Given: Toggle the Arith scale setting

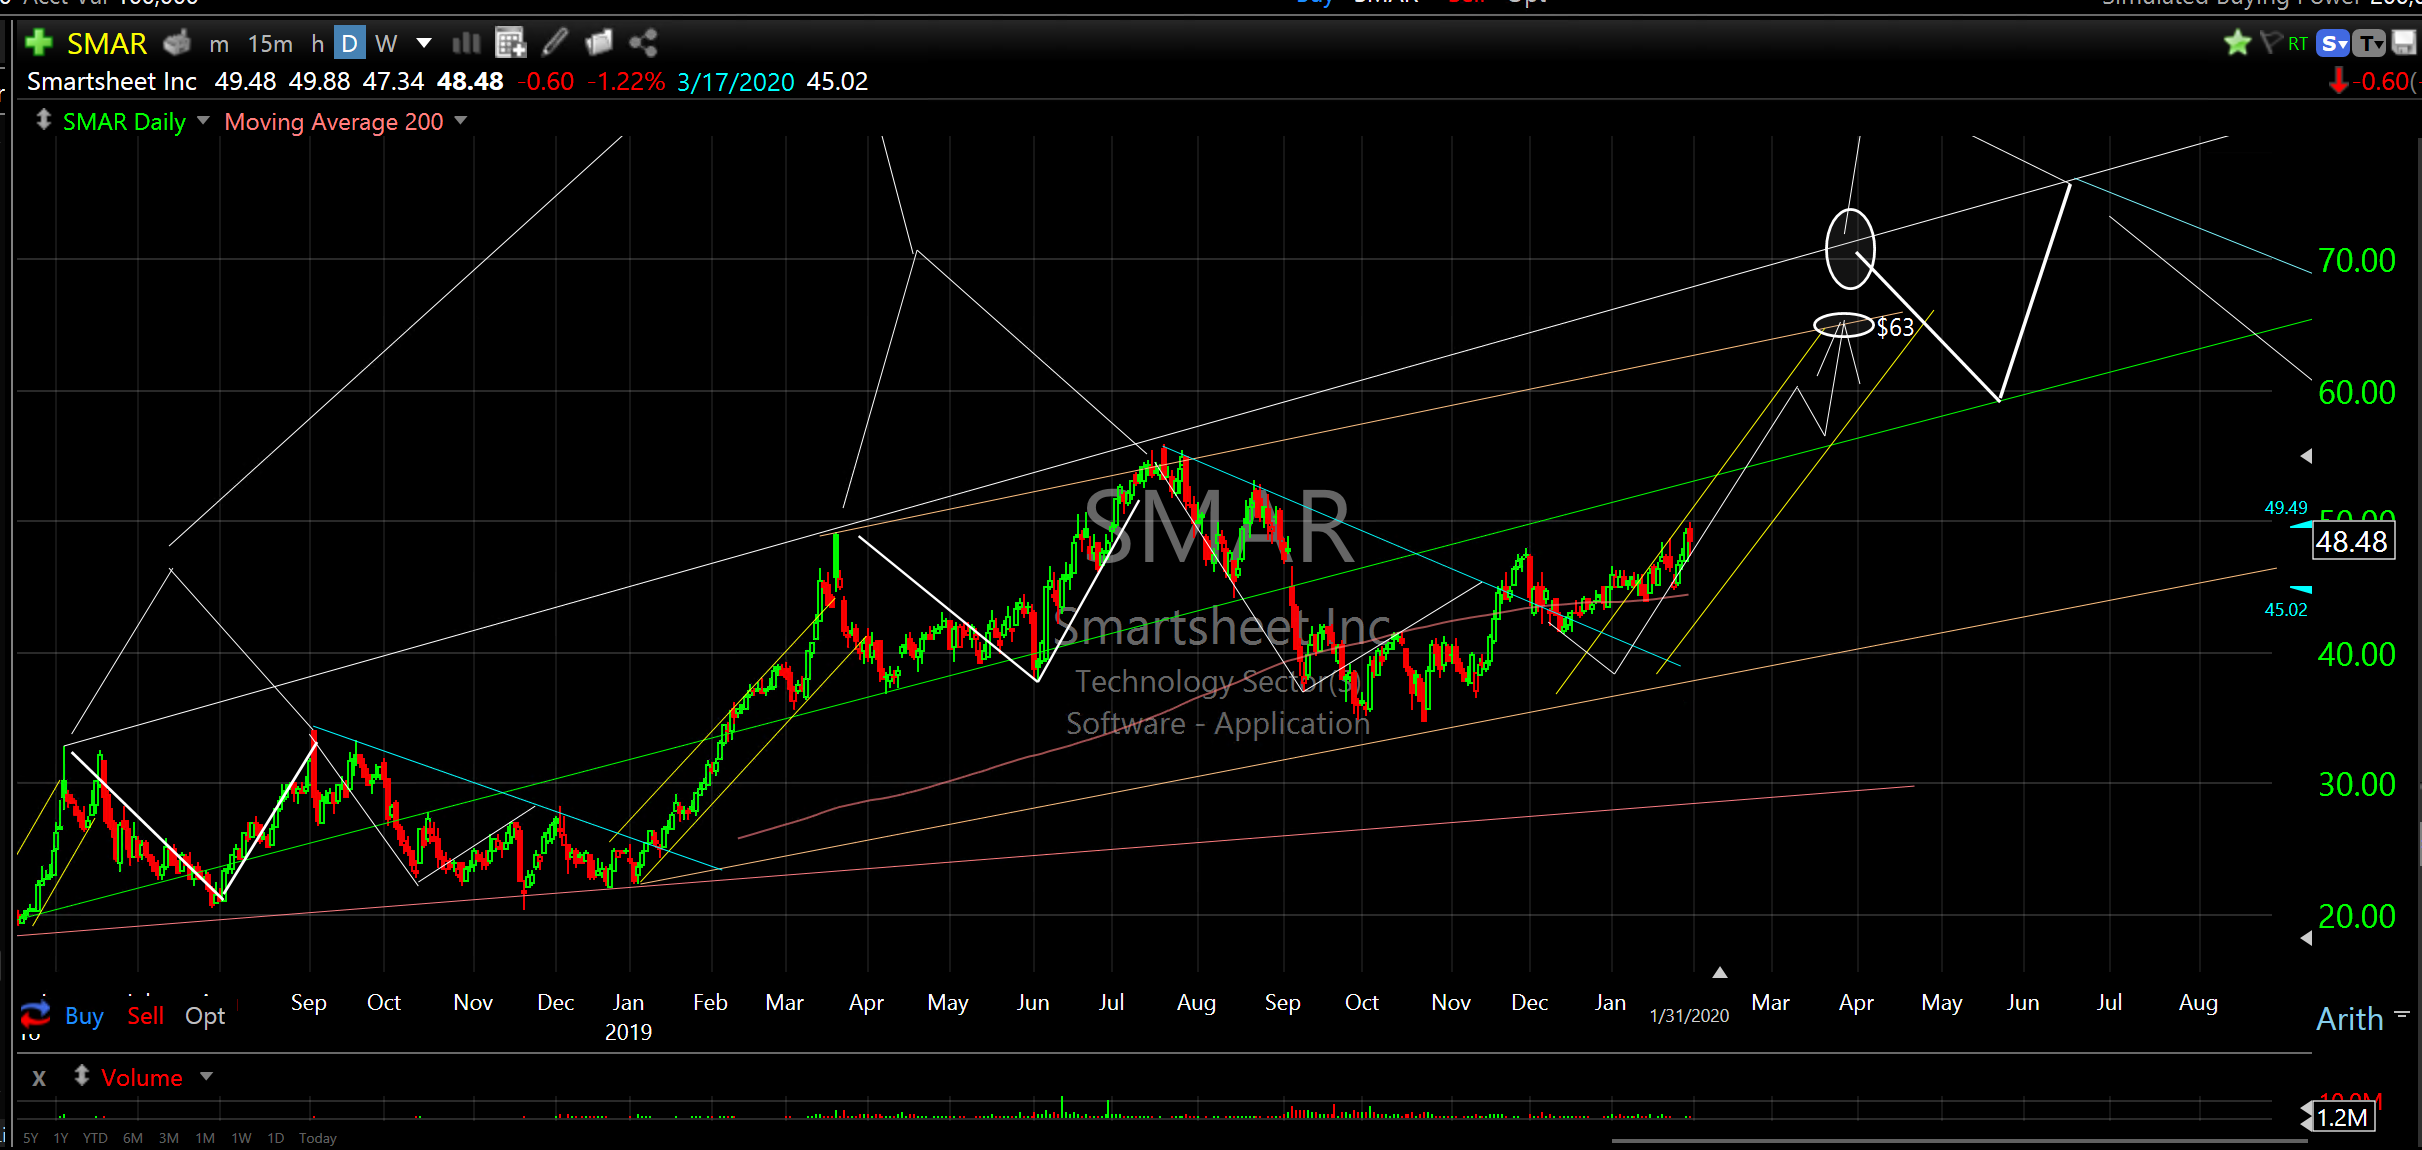Looking at the screenshot, I should click(x=2350, y=1019).
